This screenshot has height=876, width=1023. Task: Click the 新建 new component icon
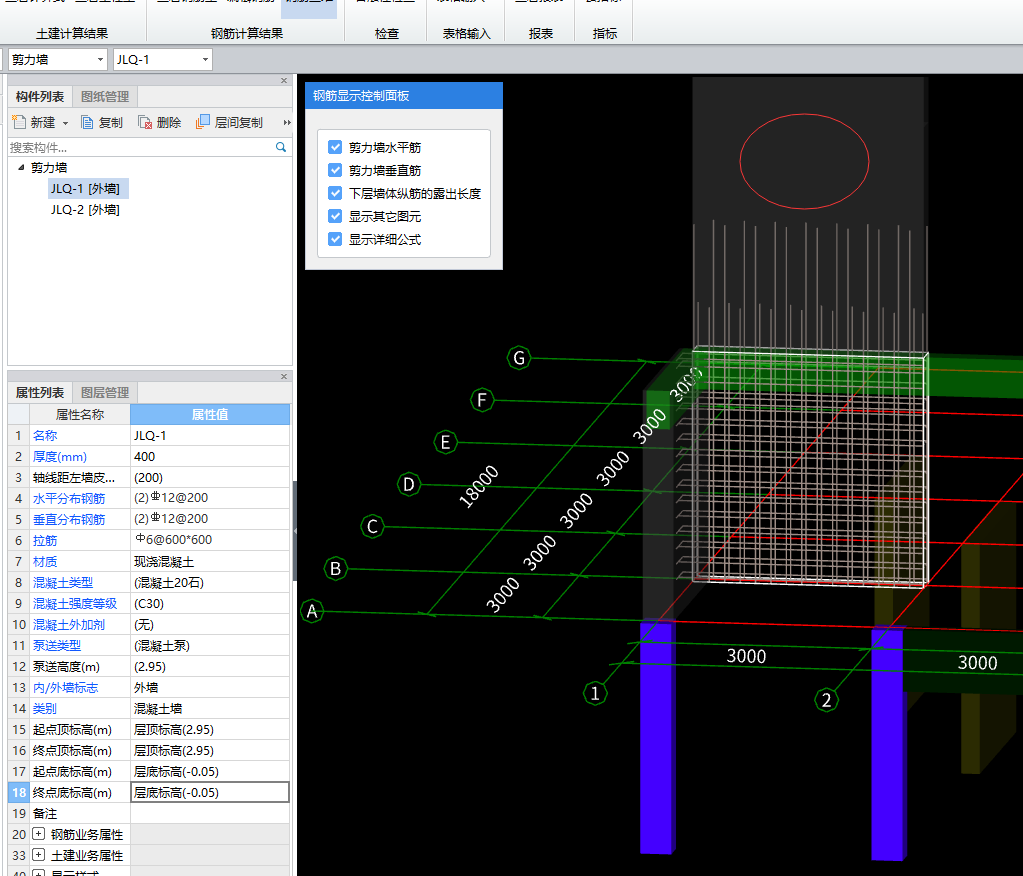[x=19, y=122]
